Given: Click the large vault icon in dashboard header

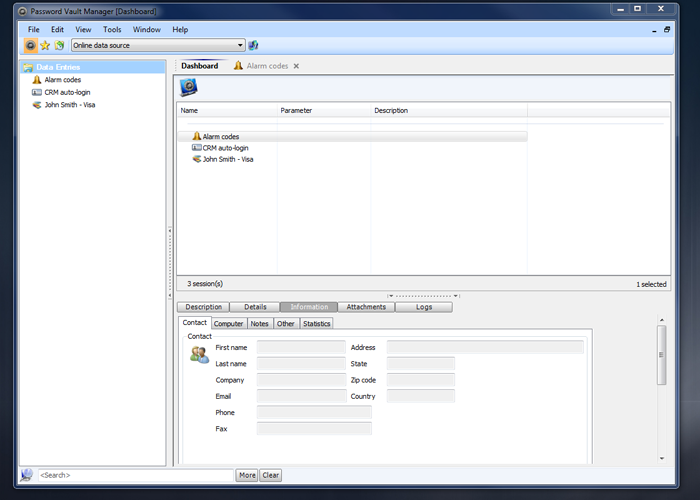Looking at the screenshot, I should coord(188,87).
